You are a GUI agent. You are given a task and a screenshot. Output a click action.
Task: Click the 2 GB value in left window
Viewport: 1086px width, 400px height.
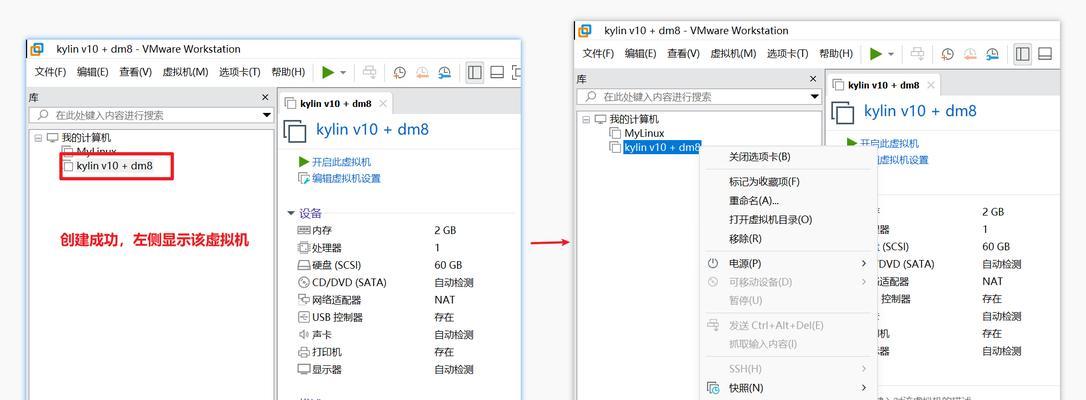pos(445,230)
